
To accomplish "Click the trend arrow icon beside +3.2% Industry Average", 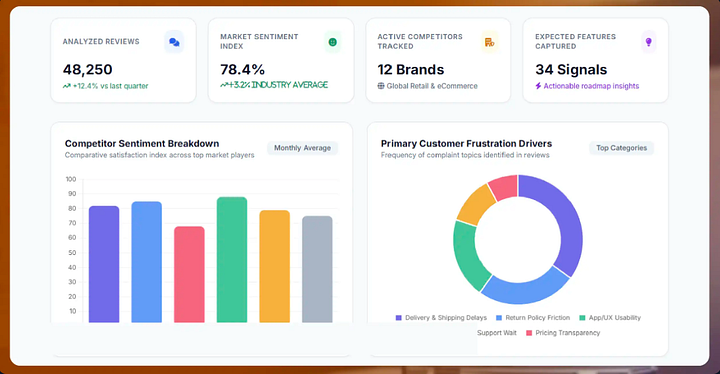I will pos(224,85).
